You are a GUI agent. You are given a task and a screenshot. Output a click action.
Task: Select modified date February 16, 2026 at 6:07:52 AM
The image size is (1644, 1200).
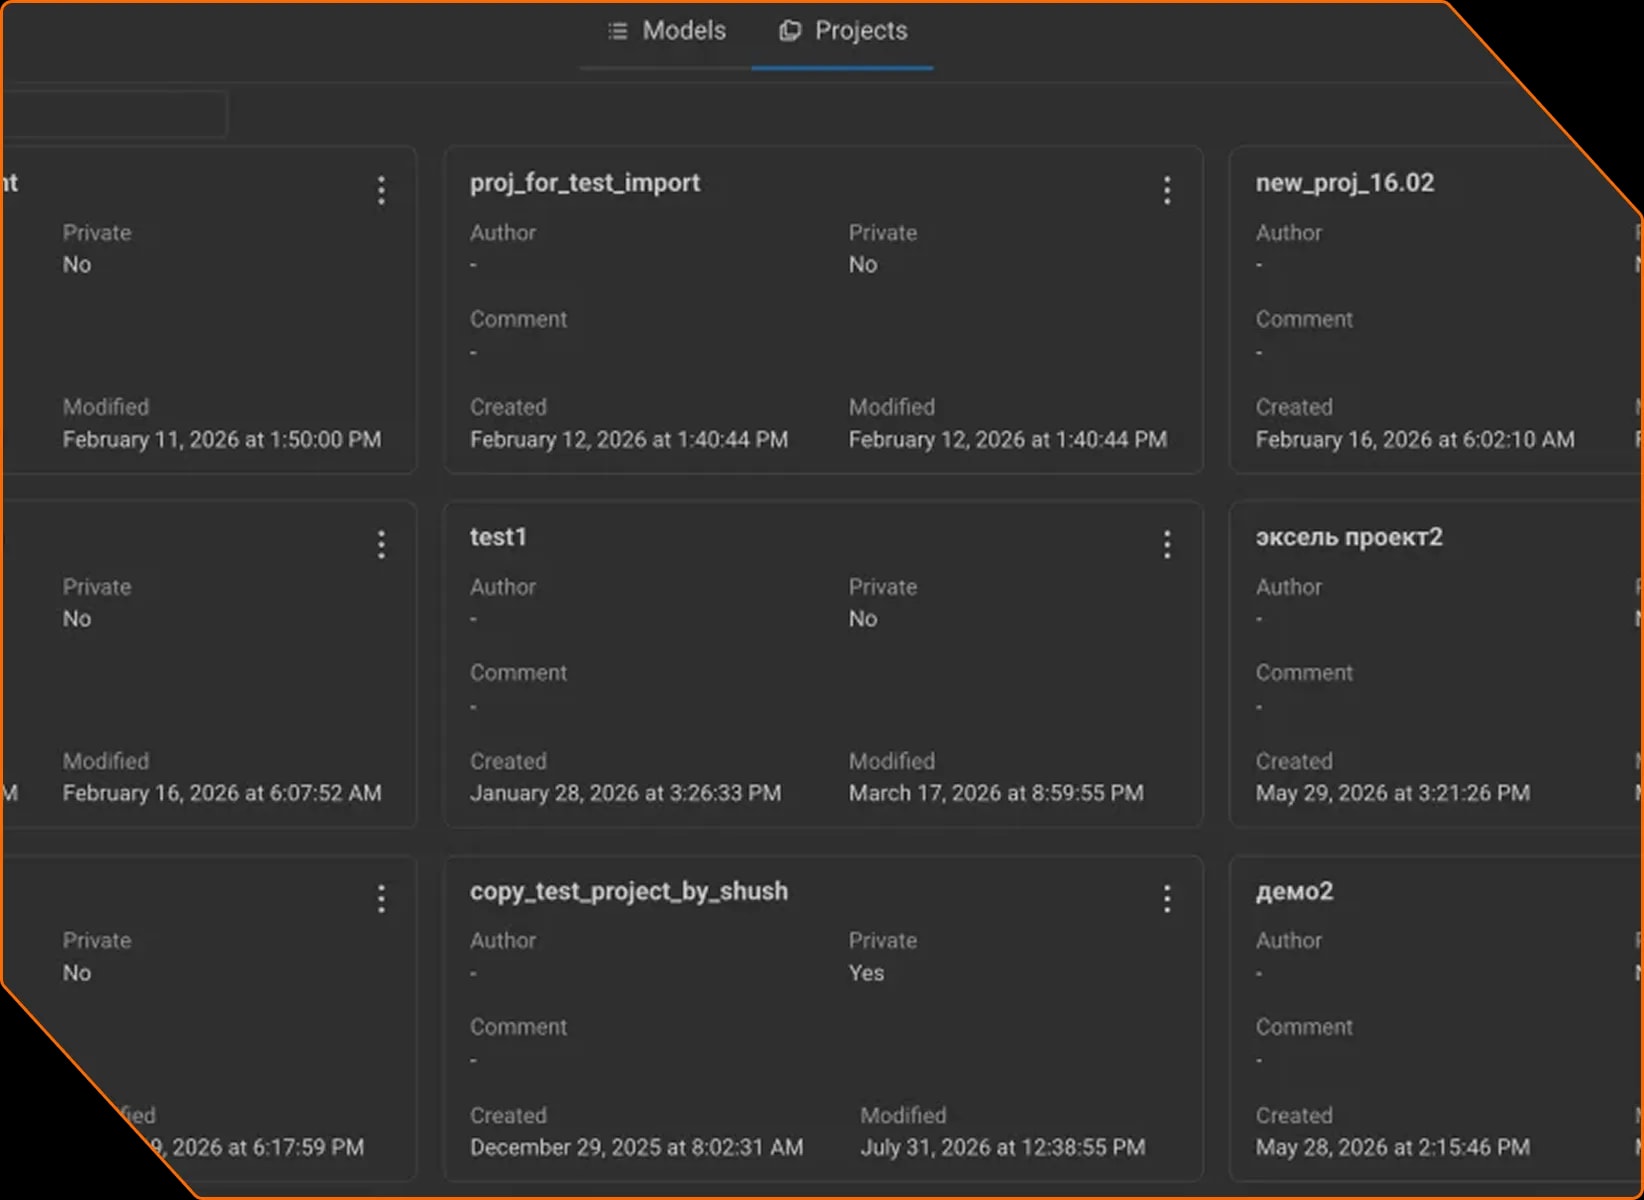tap(222, 793)
